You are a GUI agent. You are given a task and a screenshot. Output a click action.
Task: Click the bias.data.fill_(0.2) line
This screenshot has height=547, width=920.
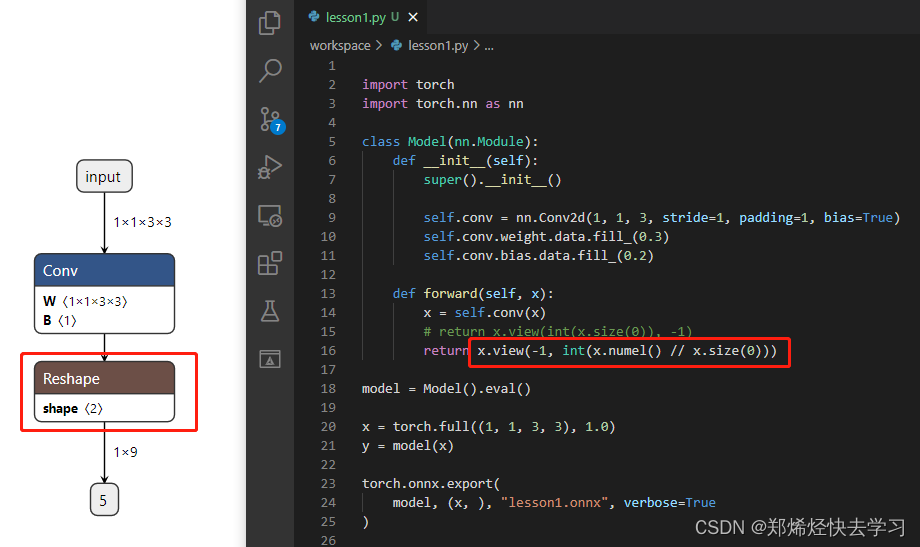pos(539,256)
